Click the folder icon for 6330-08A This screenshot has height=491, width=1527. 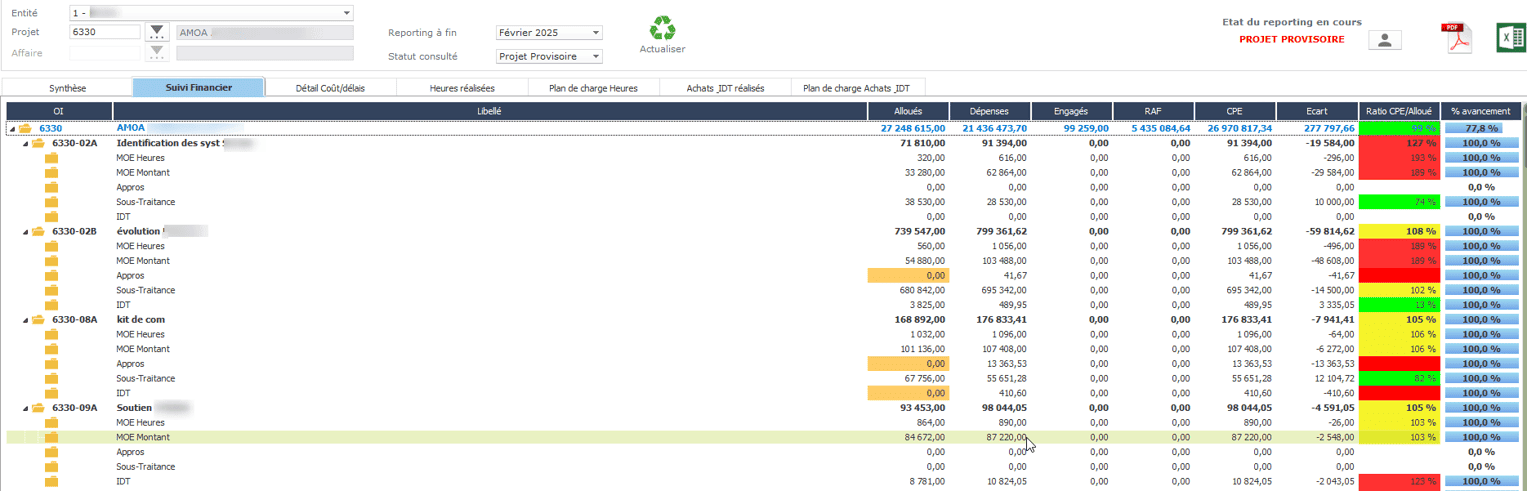(39, 320)
